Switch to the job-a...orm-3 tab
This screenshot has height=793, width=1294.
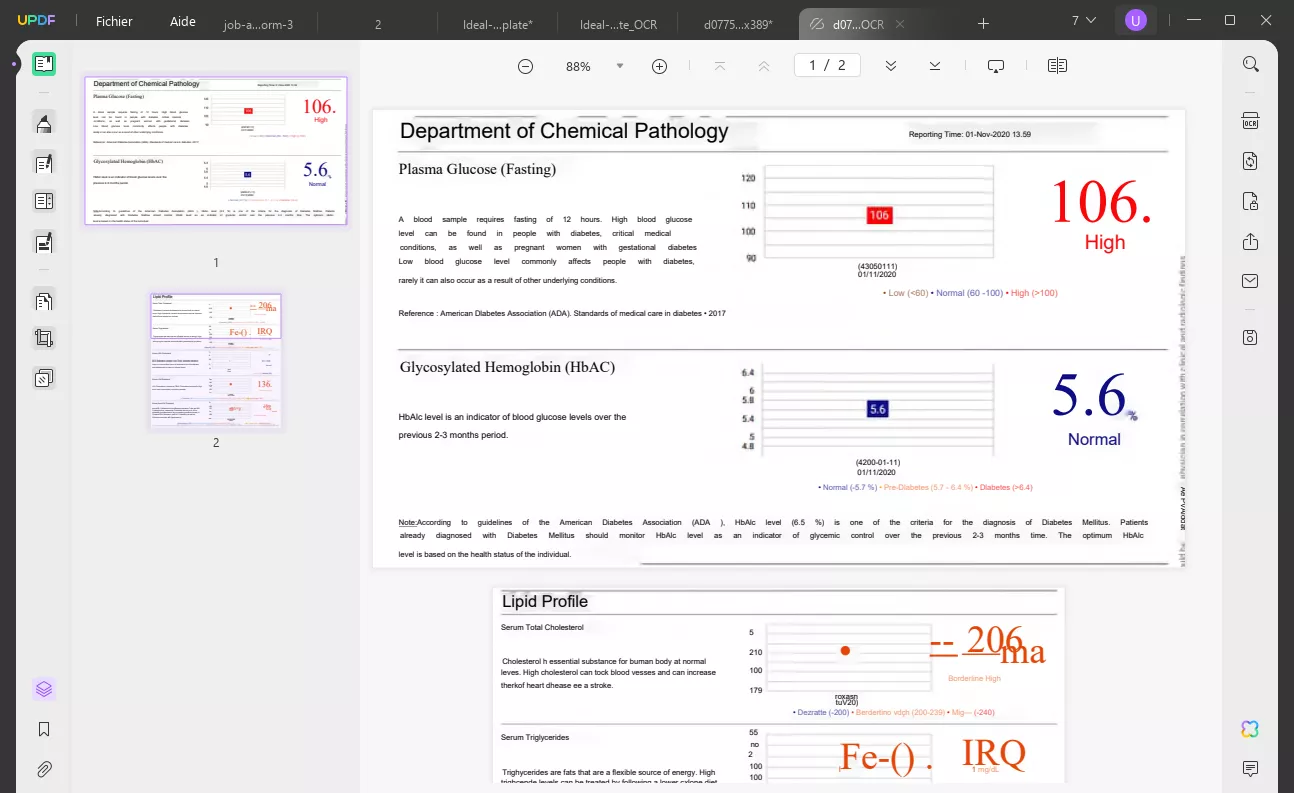[x=258, y=24]
